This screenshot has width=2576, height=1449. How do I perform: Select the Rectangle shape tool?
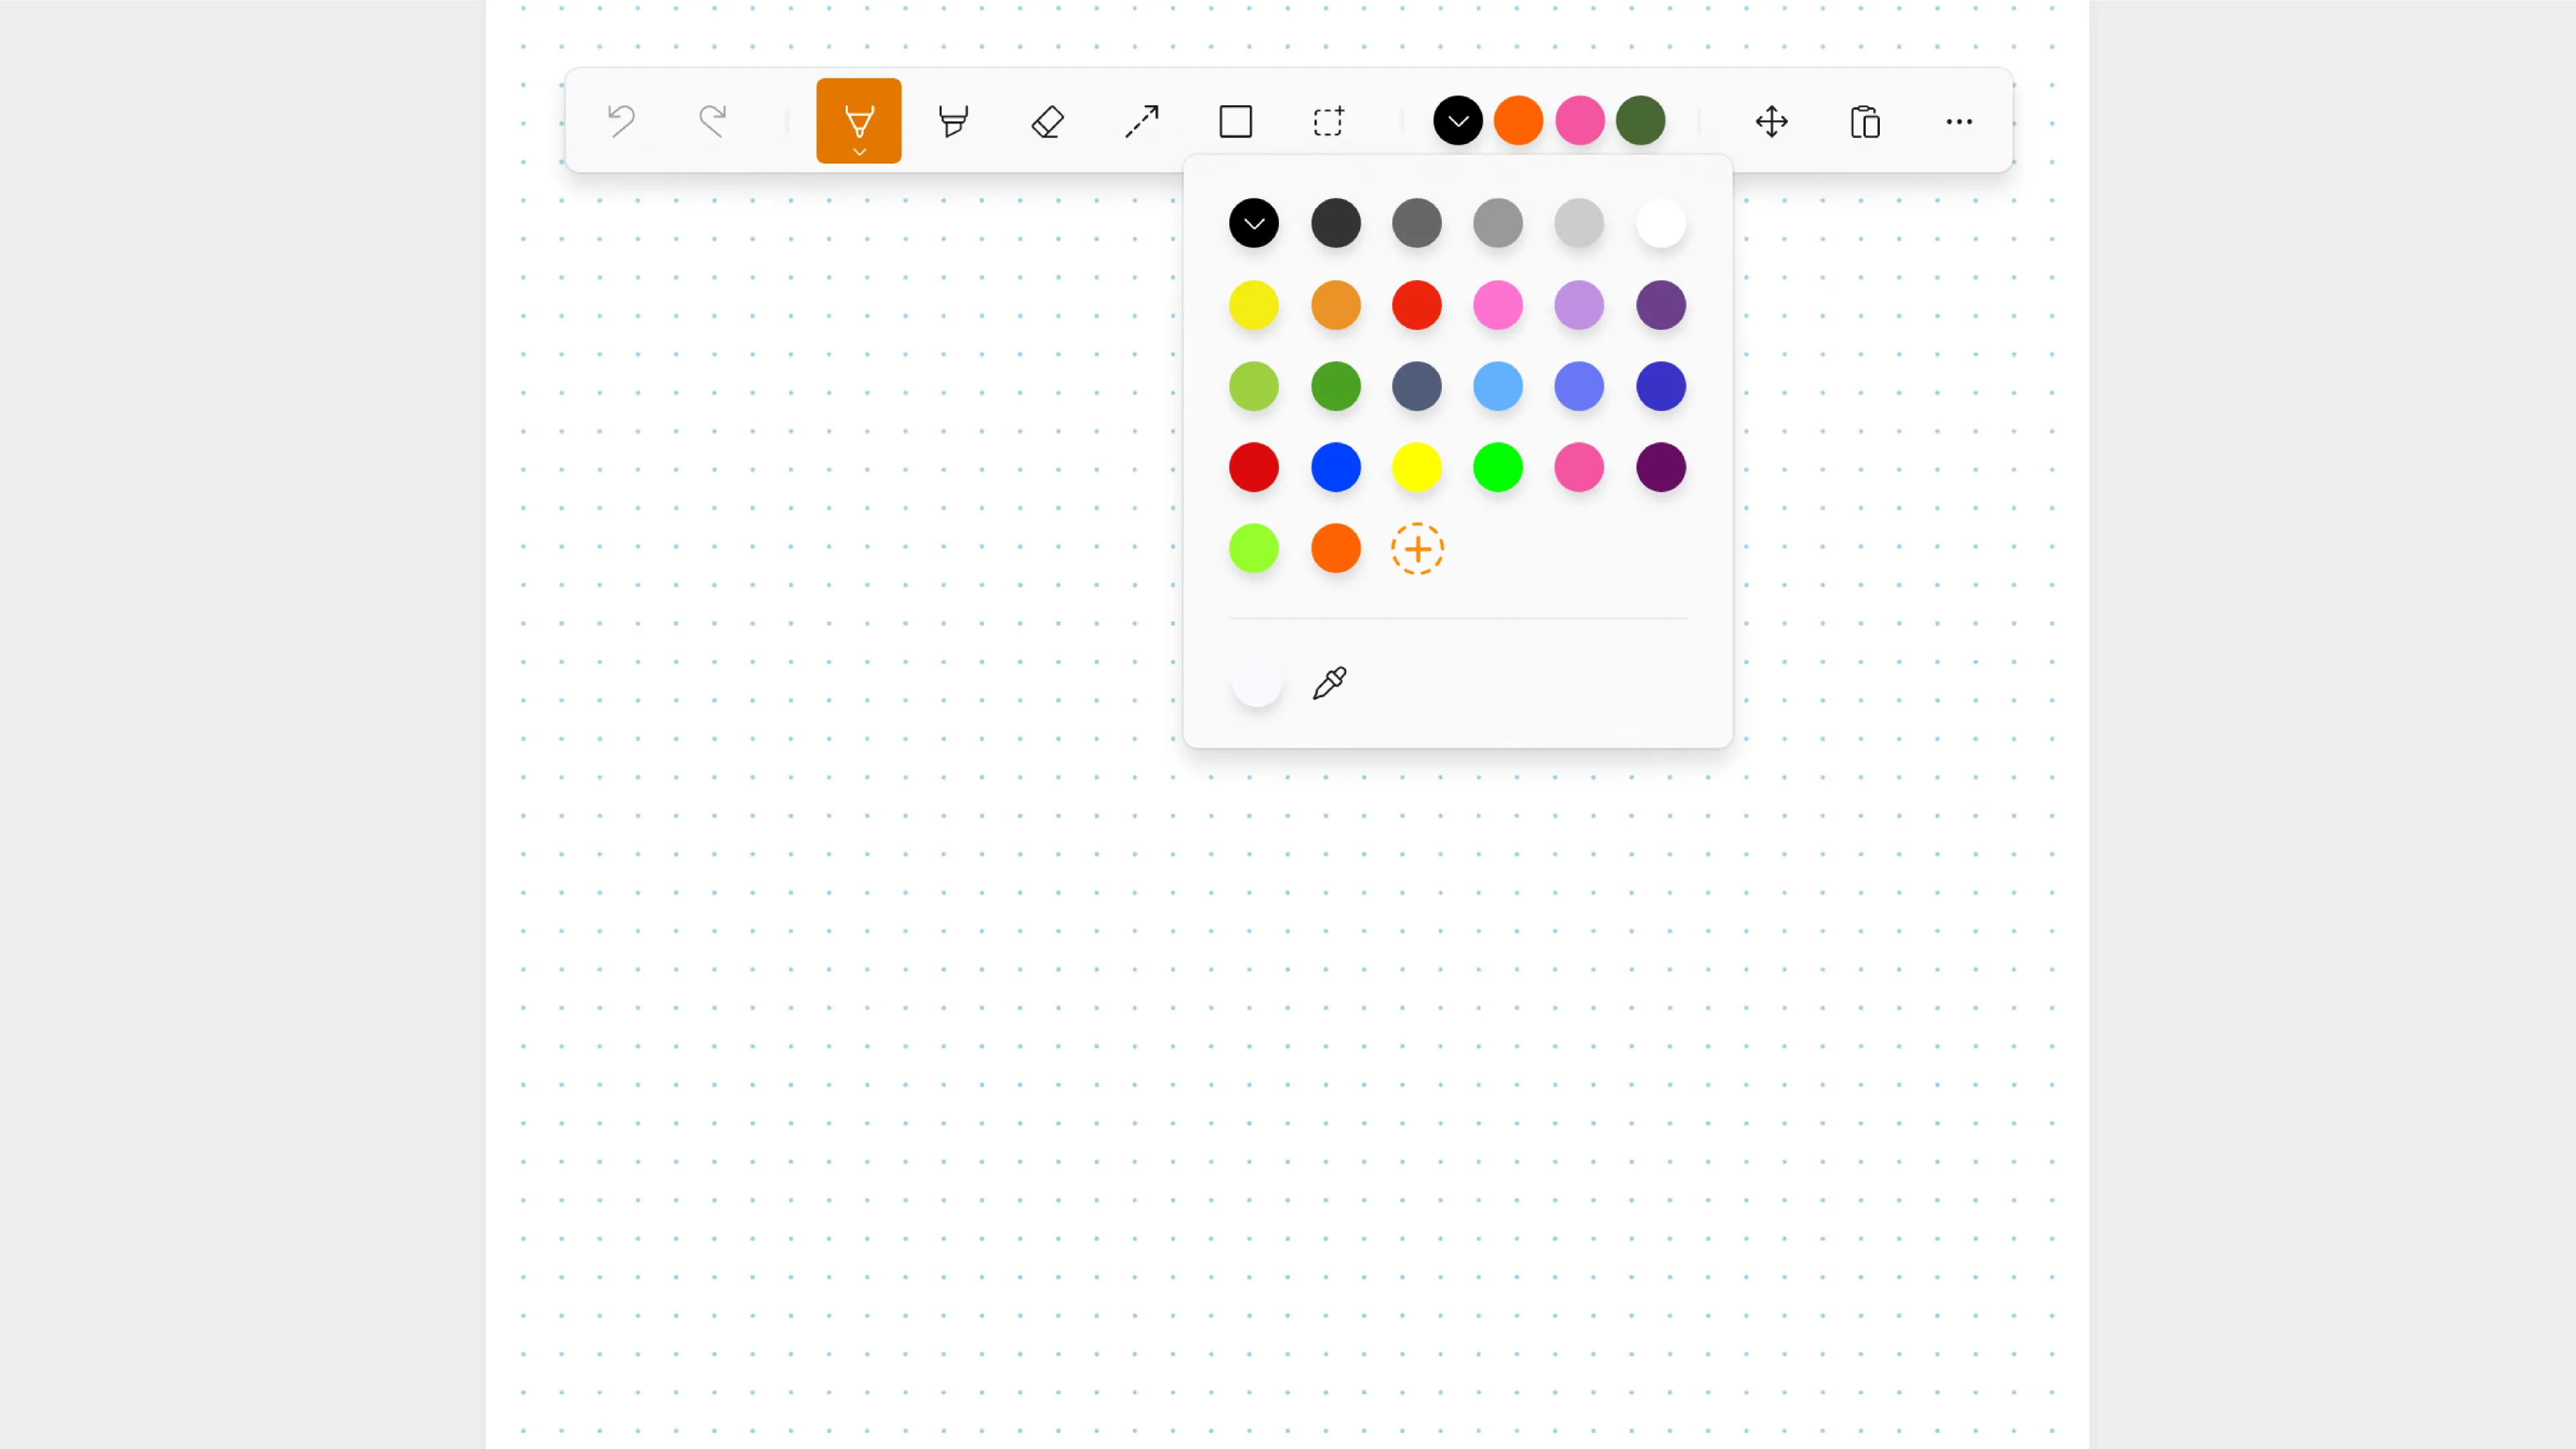1235,122
